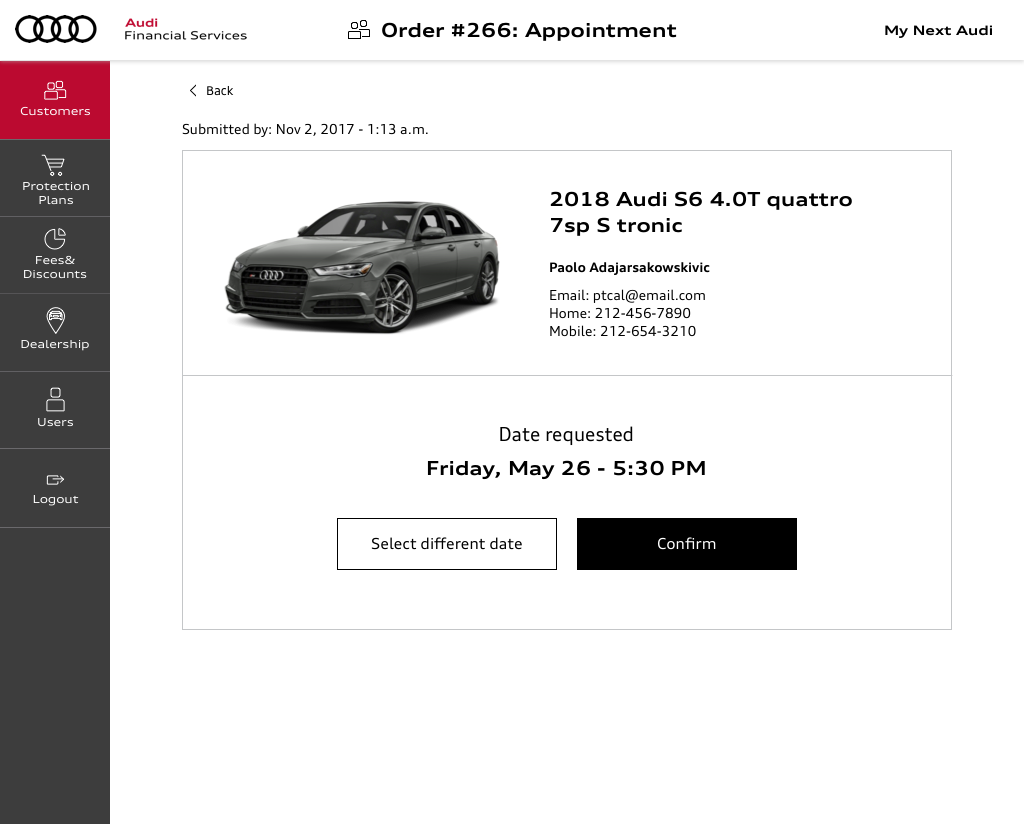Select the Customers sidebar label
The height and width of the screenshot is (824, 1024).
(x=55, y=111)
